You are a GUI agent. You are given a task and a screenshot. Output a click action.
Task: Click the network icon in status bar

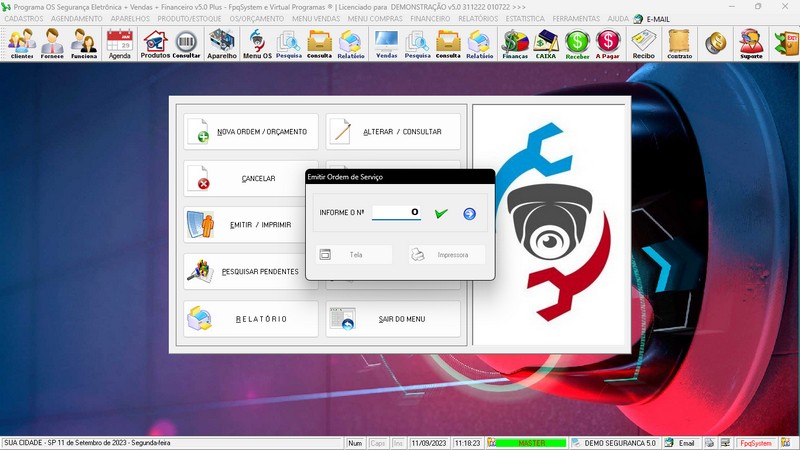[725, 443]
